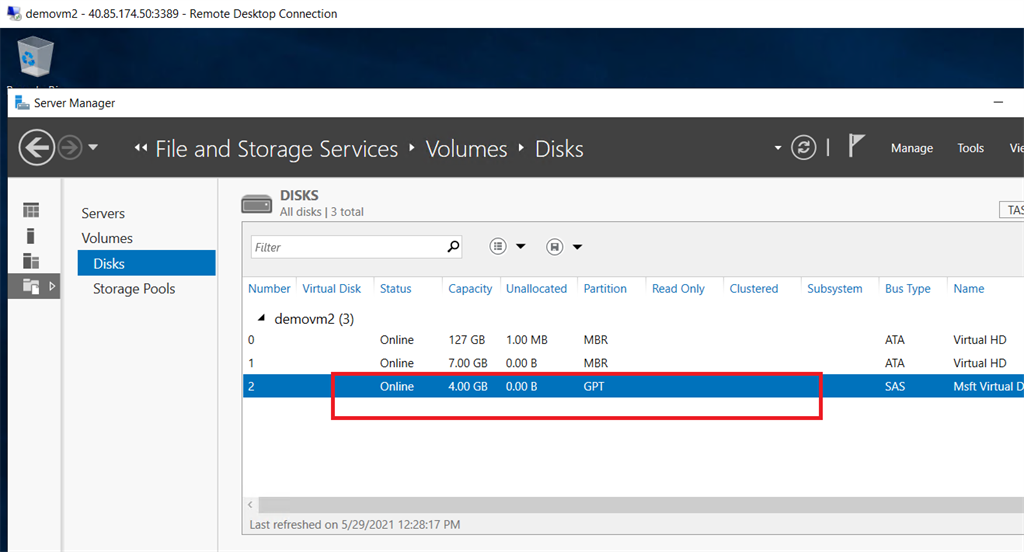Click the Refresh icon in header
The height and width of the screenshot is (552, 1024).
click(803, 148)
